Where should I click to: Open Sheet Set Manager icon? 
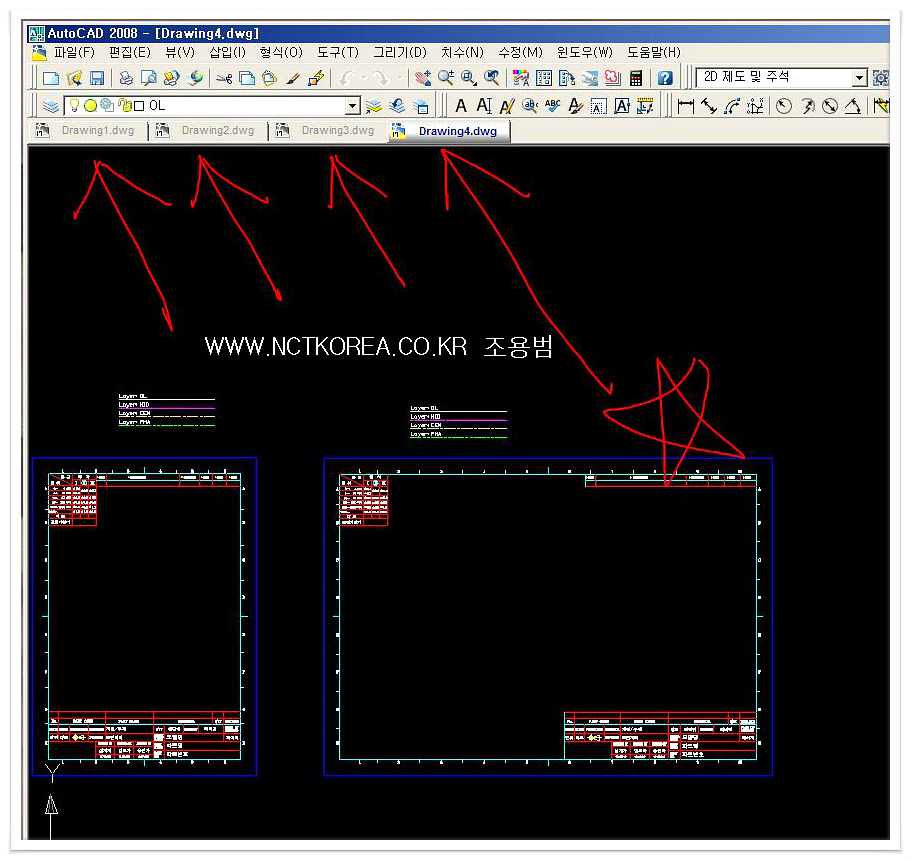tap(590, 78)
